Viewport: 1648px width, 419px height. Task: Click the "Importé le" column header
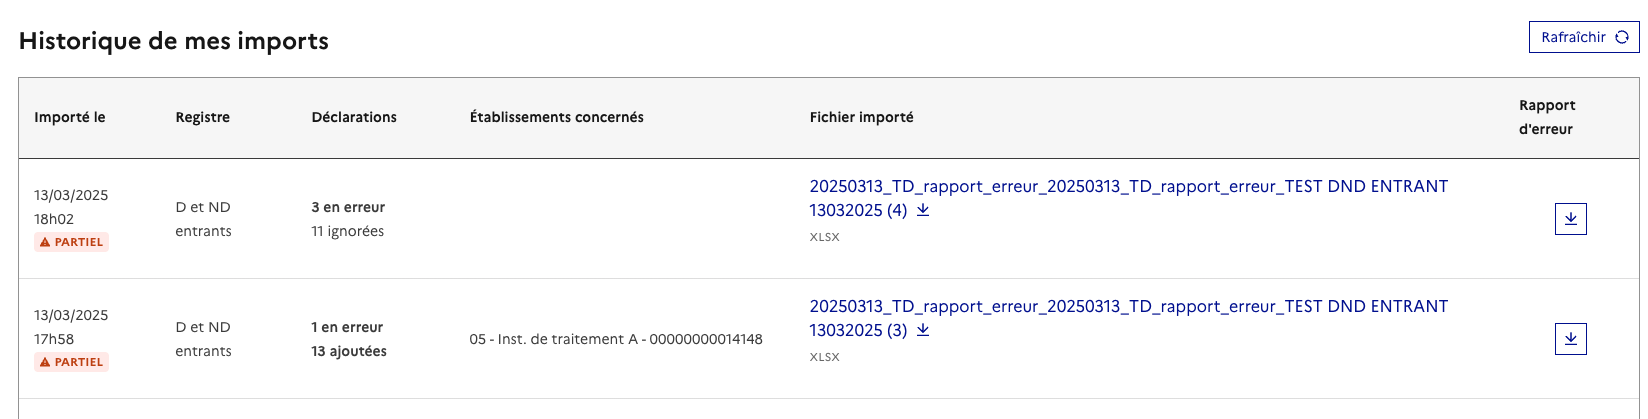[x=69, y=117]
